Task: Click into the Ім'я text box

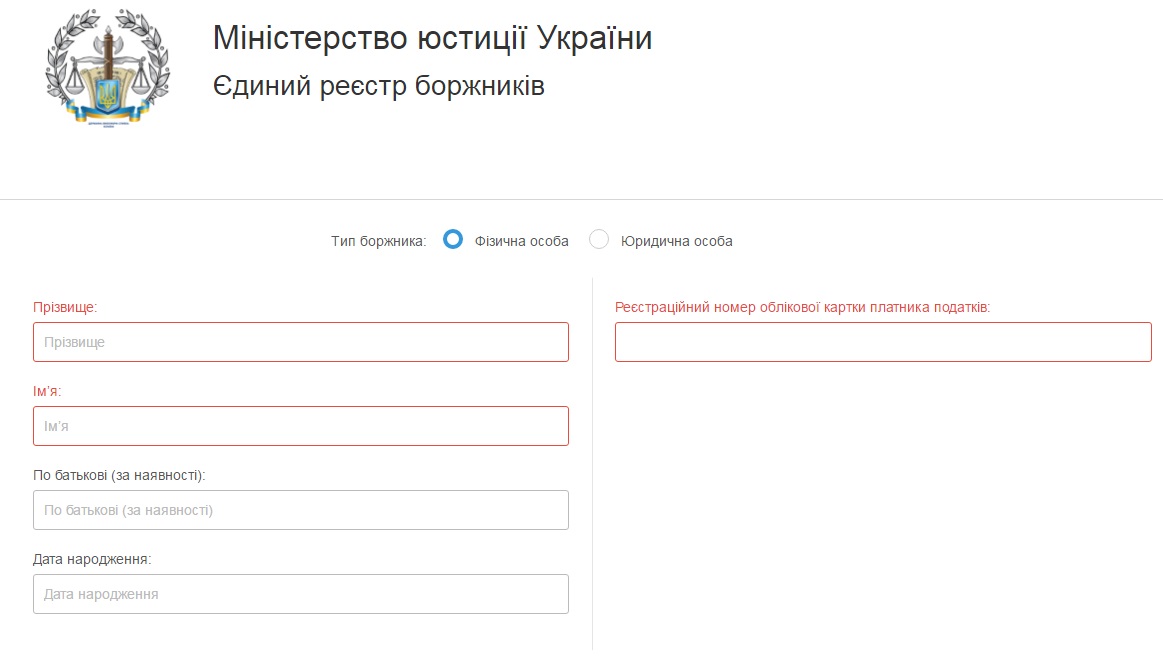Action: [x=300, y=426]
